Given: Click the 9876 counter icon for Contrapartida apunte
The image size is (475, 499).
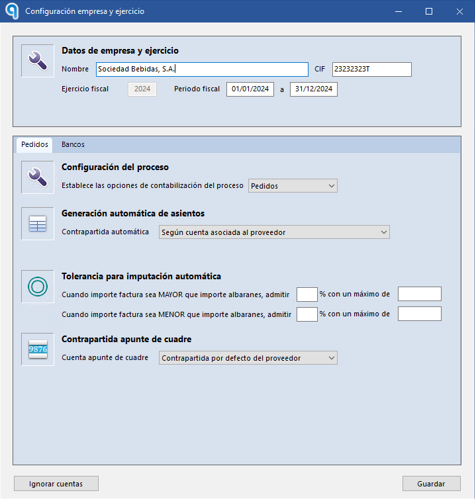Looking at the screenshot, I should 38,349.
